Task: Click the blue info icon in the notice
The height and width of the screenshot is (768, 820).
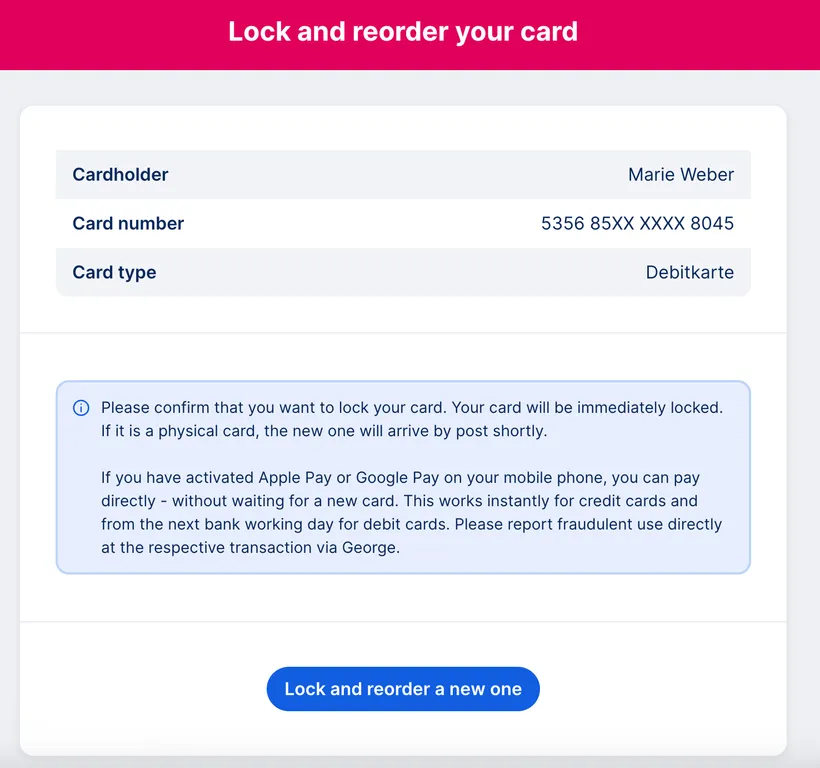Action: tap(81, 408)
